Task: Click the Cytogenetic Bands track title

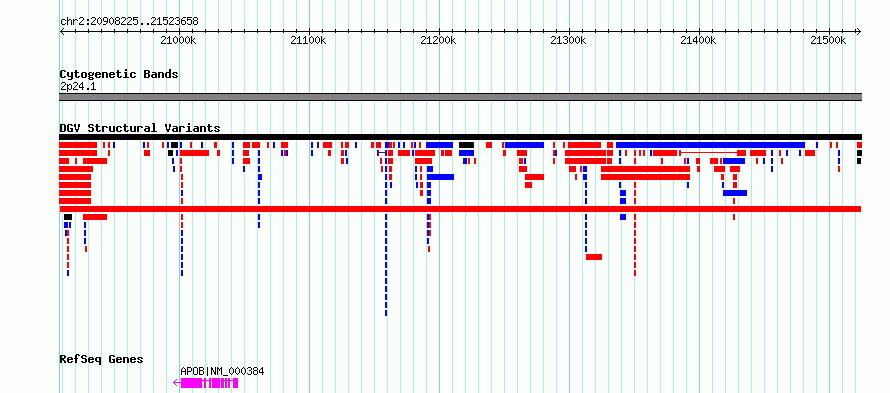Action: 119,74
